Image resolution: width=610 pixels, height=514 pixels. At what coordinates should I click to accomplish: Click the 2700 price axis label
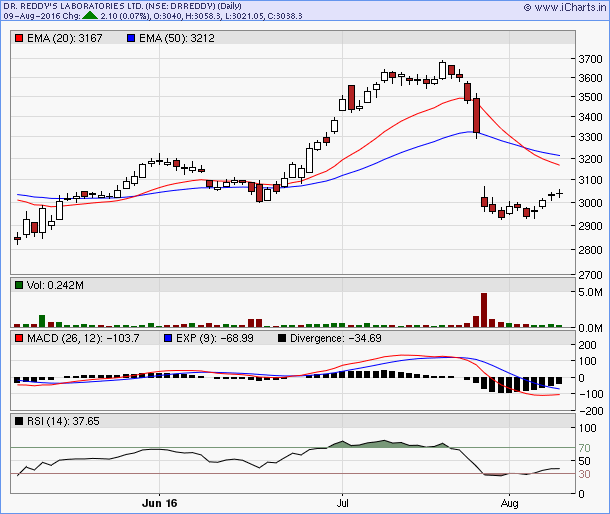tap(590, 275)
